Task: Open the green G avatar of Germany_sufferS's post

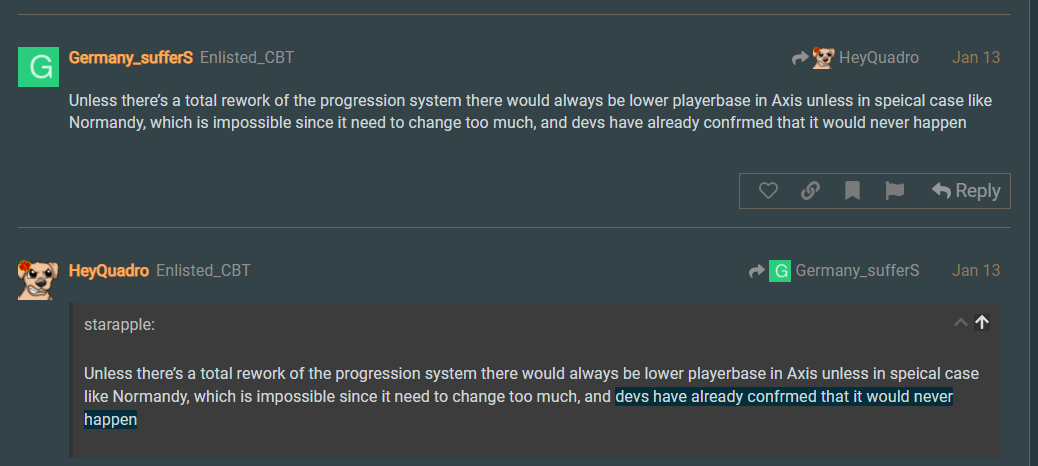Action: coord(38,67)
